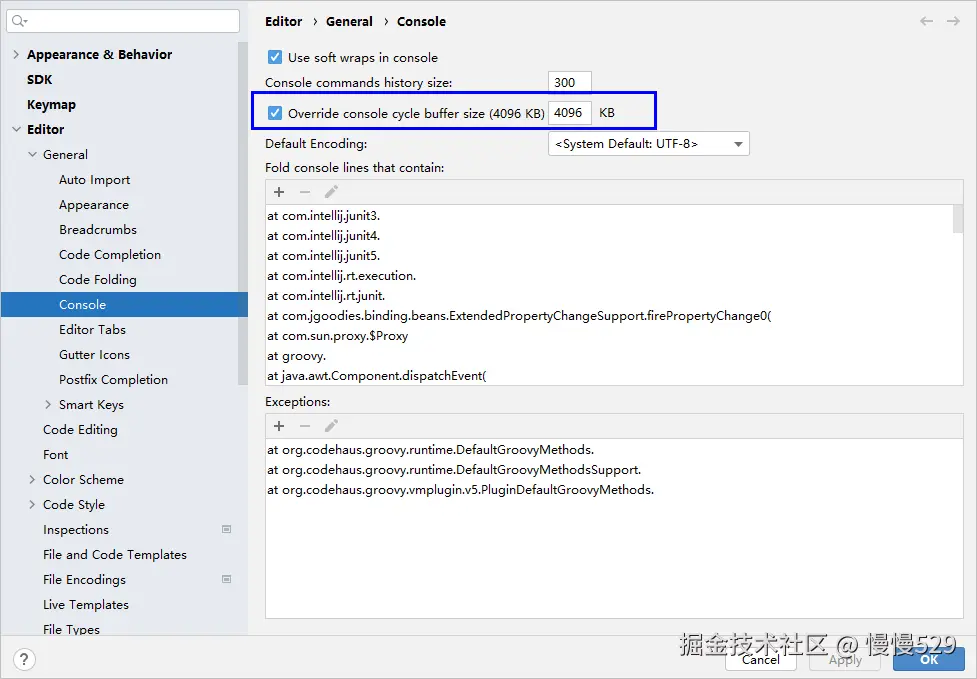
Task: Open help with the question mark button
Action: (x=24, y=659)
